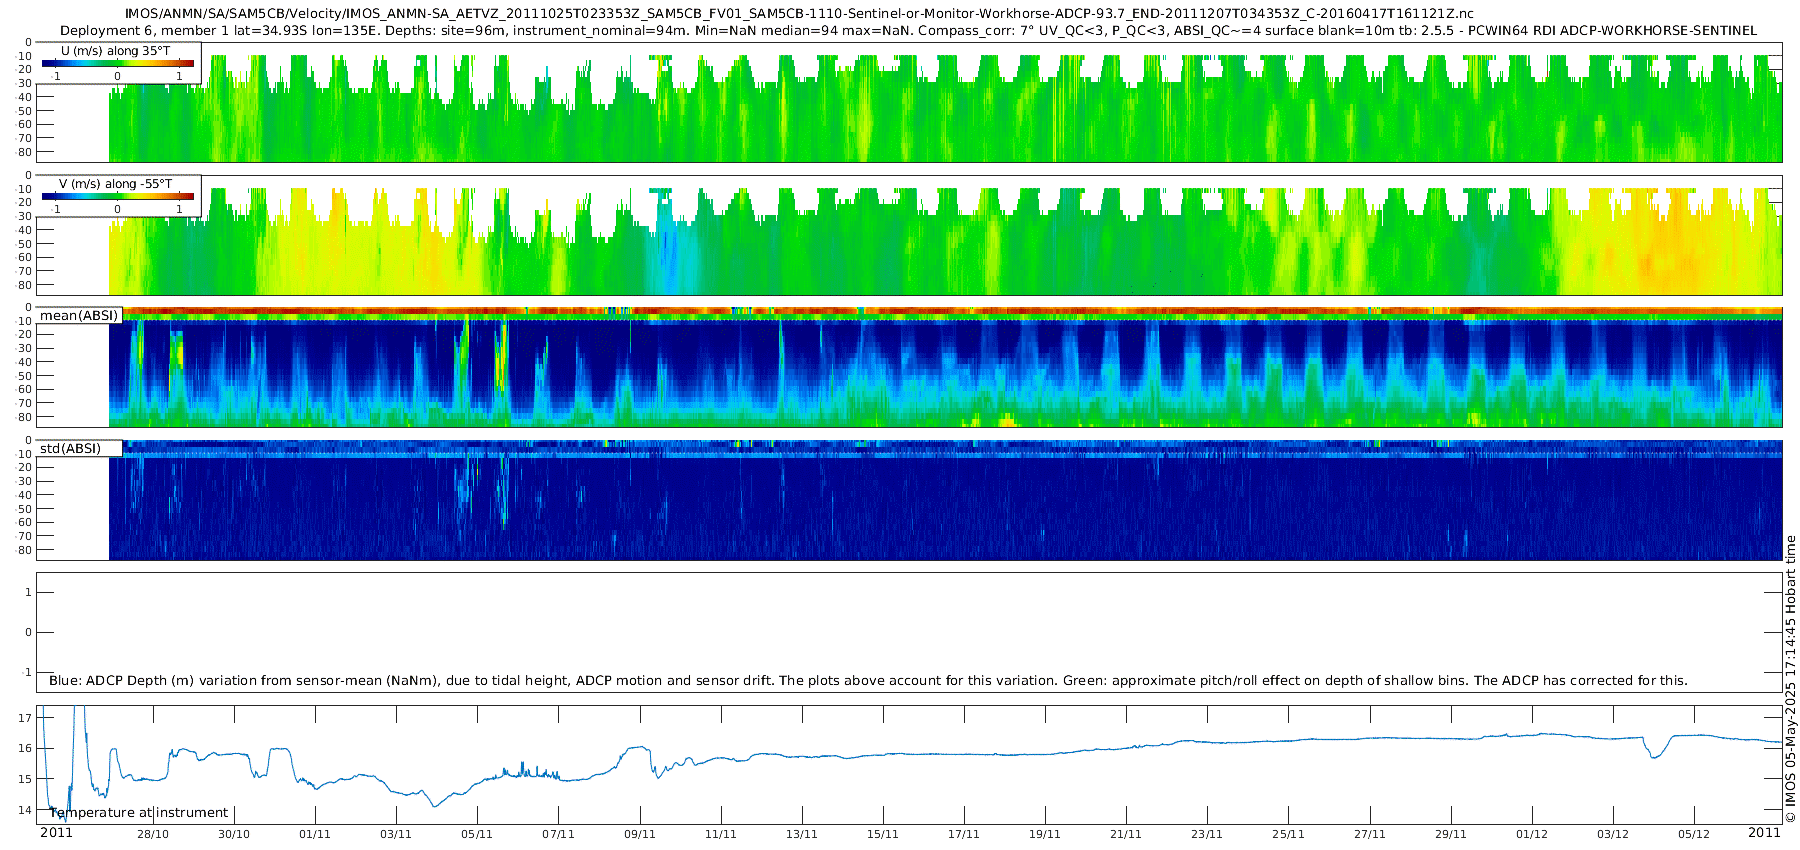
Task: Click the '17' temperature axis tick
Action: click(25, 718)
